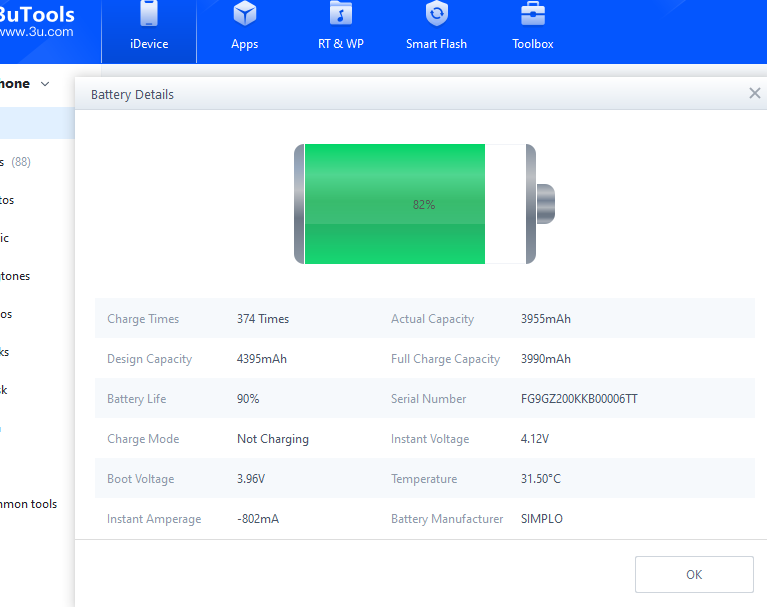This screenshot has height=607, width=767.
Task: Open RT & WP music folder icon
Action: [341, 15]
